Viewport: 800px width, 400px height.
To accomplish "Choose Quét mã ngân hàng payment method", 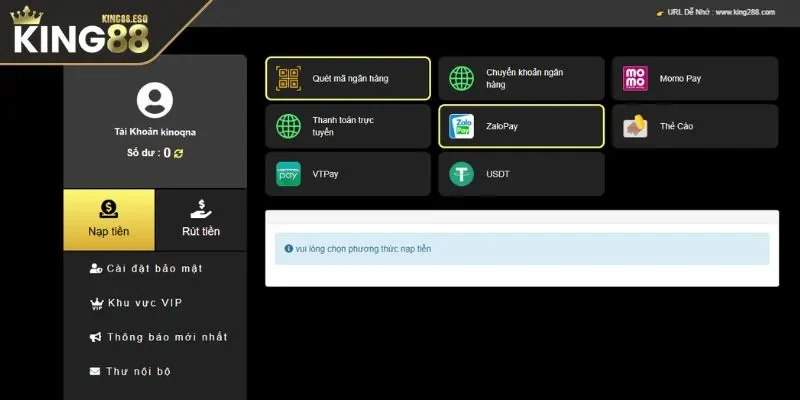I will click(348, 79).
